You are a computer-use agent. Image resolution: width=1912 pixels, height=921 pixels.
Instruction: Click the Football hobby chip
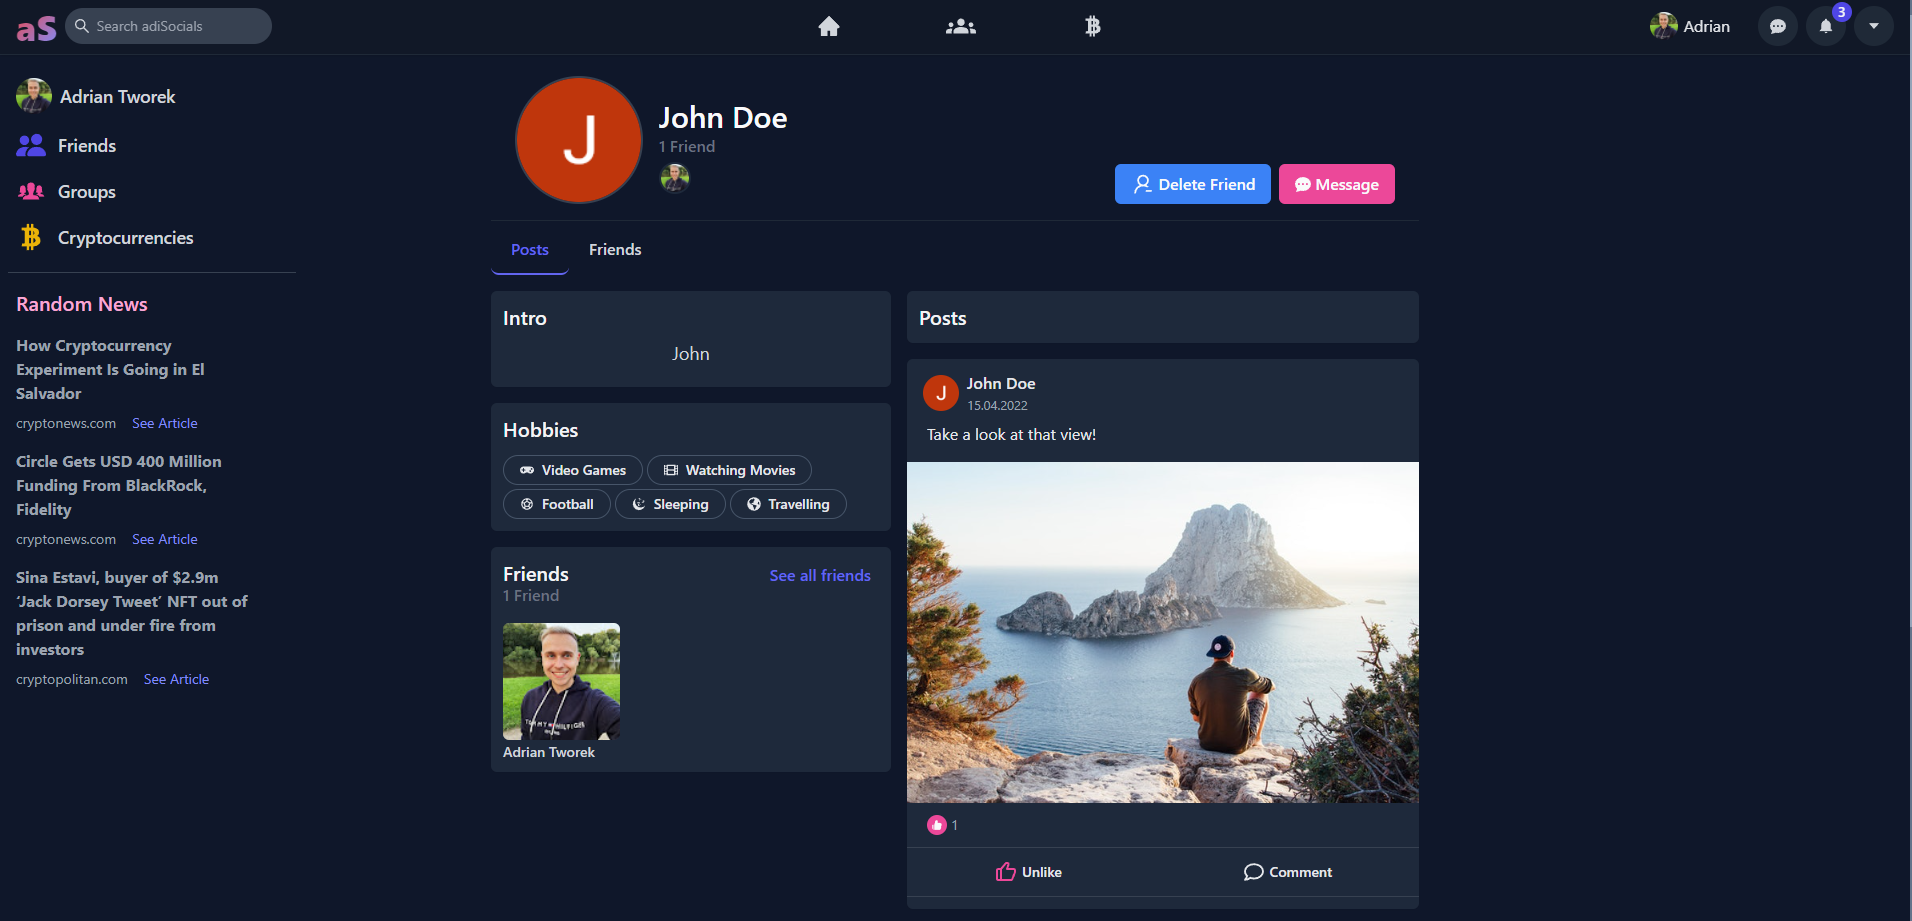click(557, 504)
